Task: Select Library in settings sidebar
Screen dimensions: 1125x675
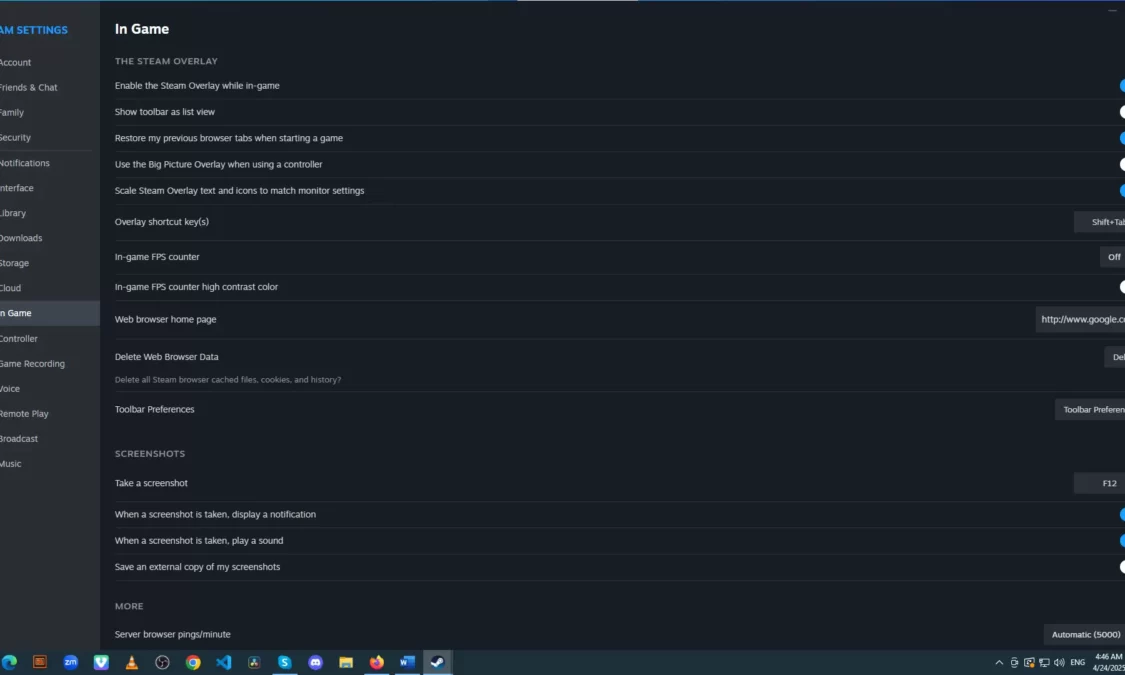Action: (13, 213)
